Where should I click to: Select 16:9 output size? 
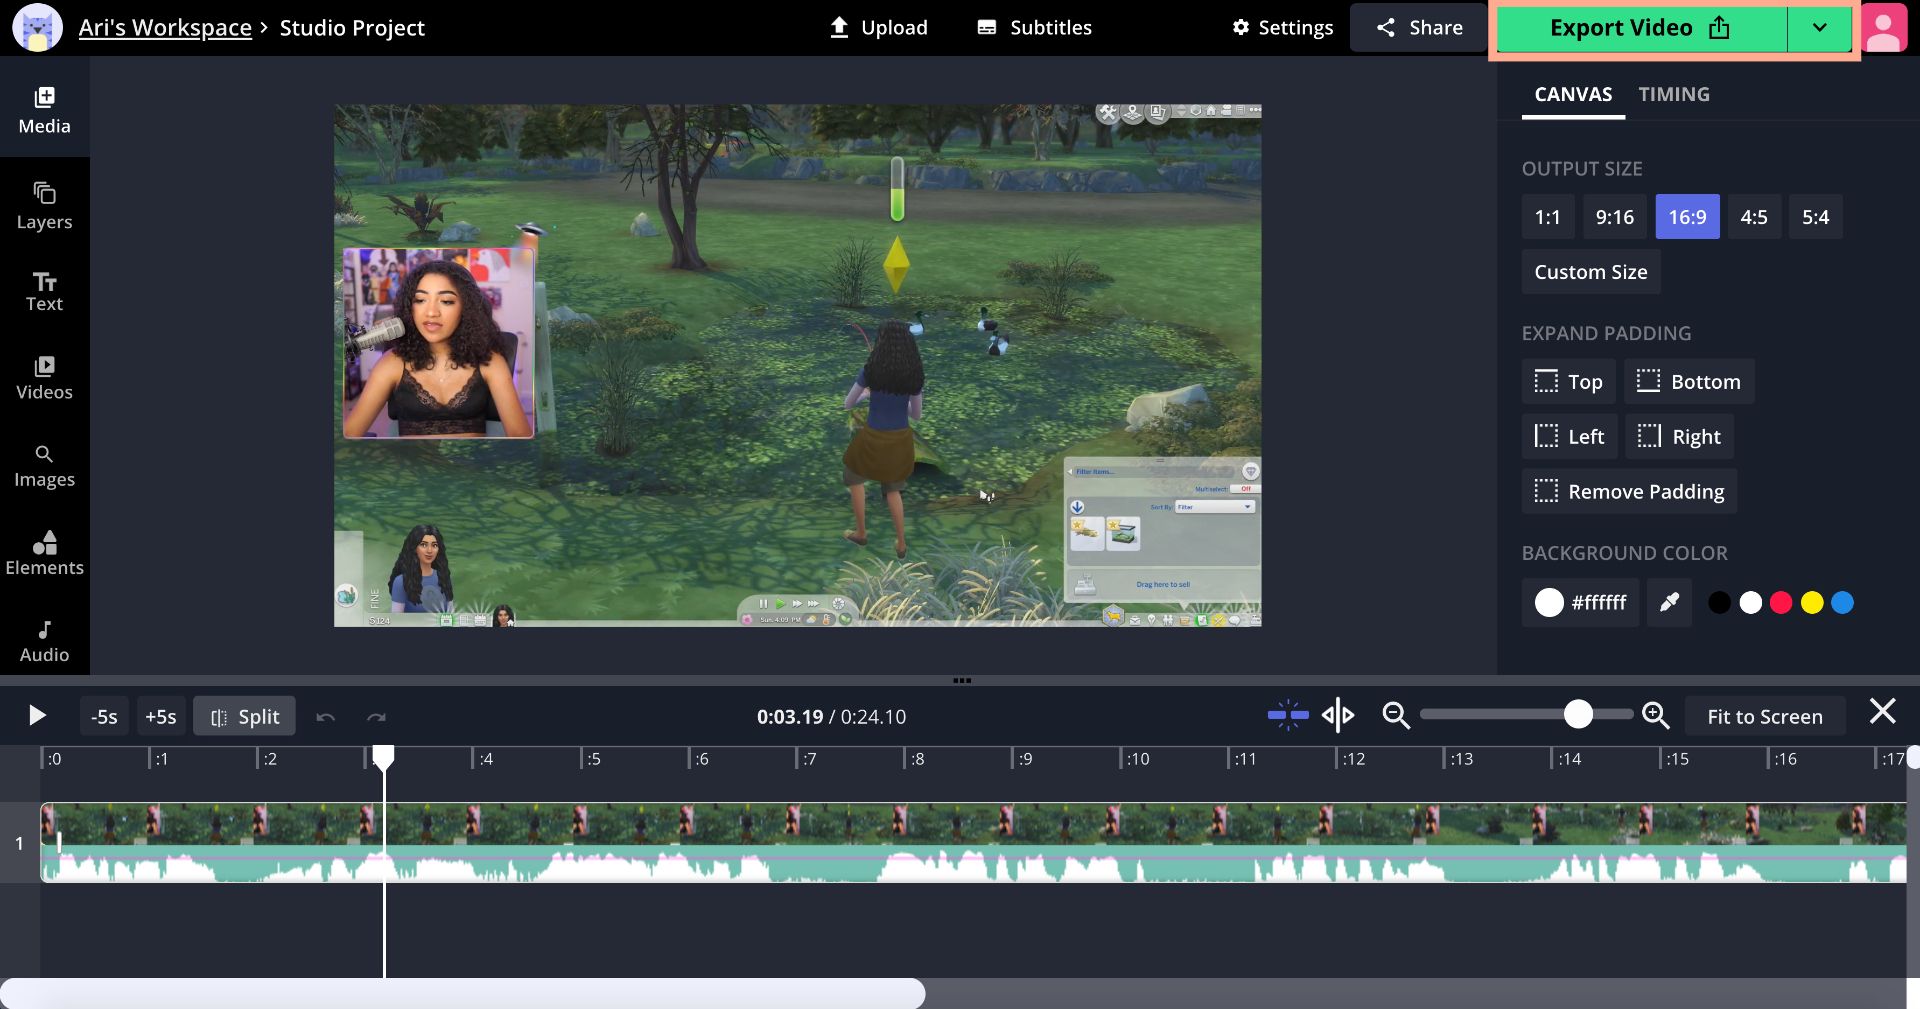tap(1688, 217)
